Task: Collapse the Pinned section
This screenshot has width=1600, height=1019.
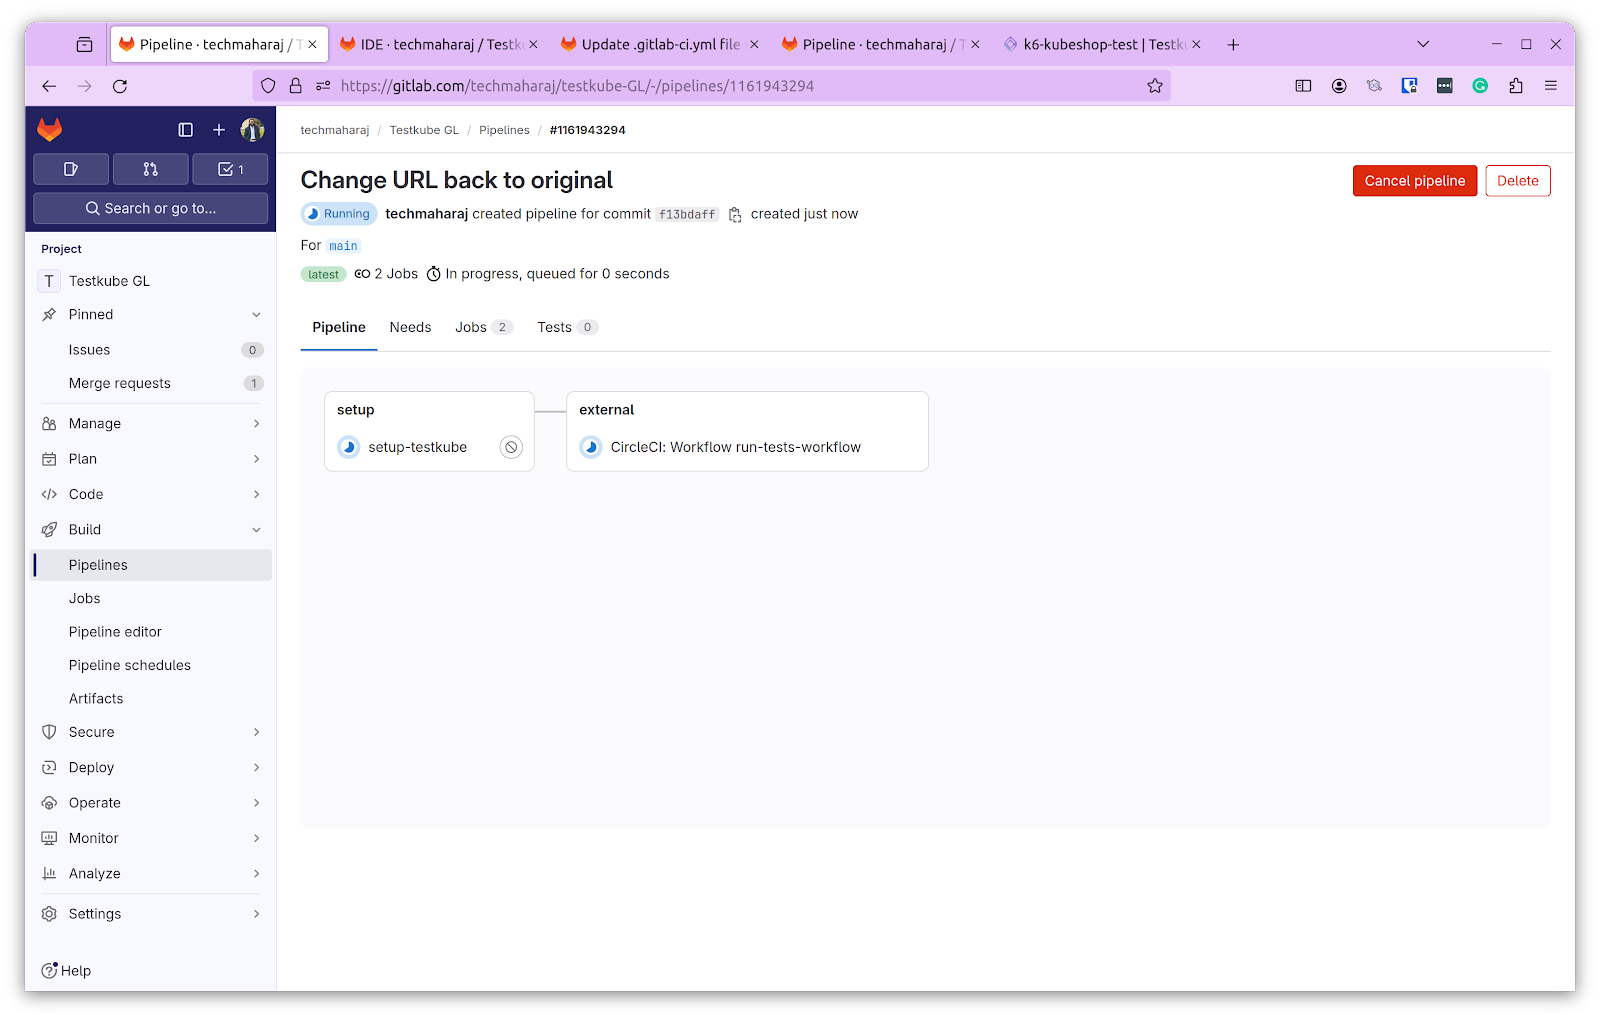Action: pos(151,314)
